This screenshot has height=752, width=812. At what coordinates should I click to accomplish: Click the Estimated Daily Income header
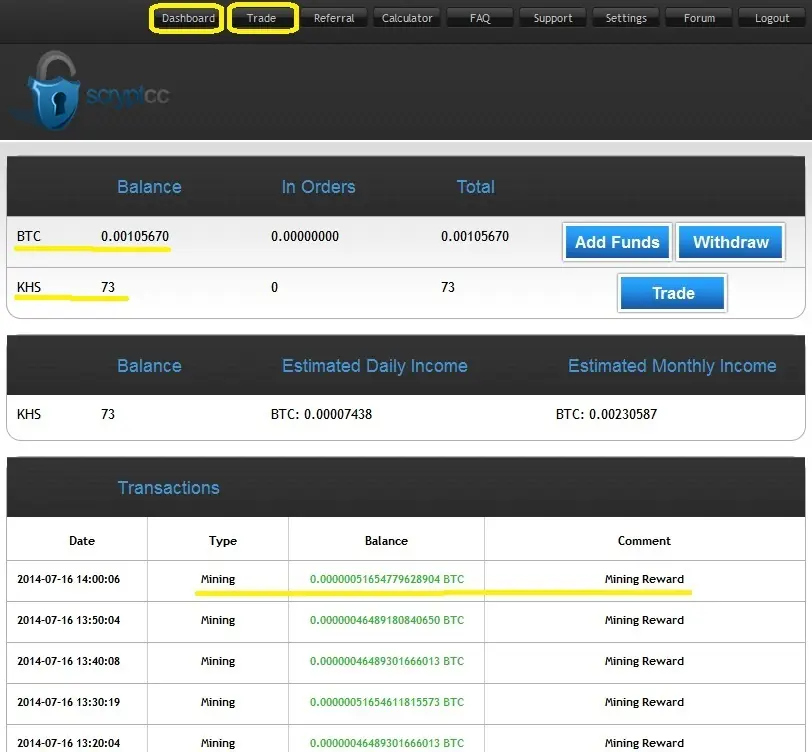click(x=374, y=366)
